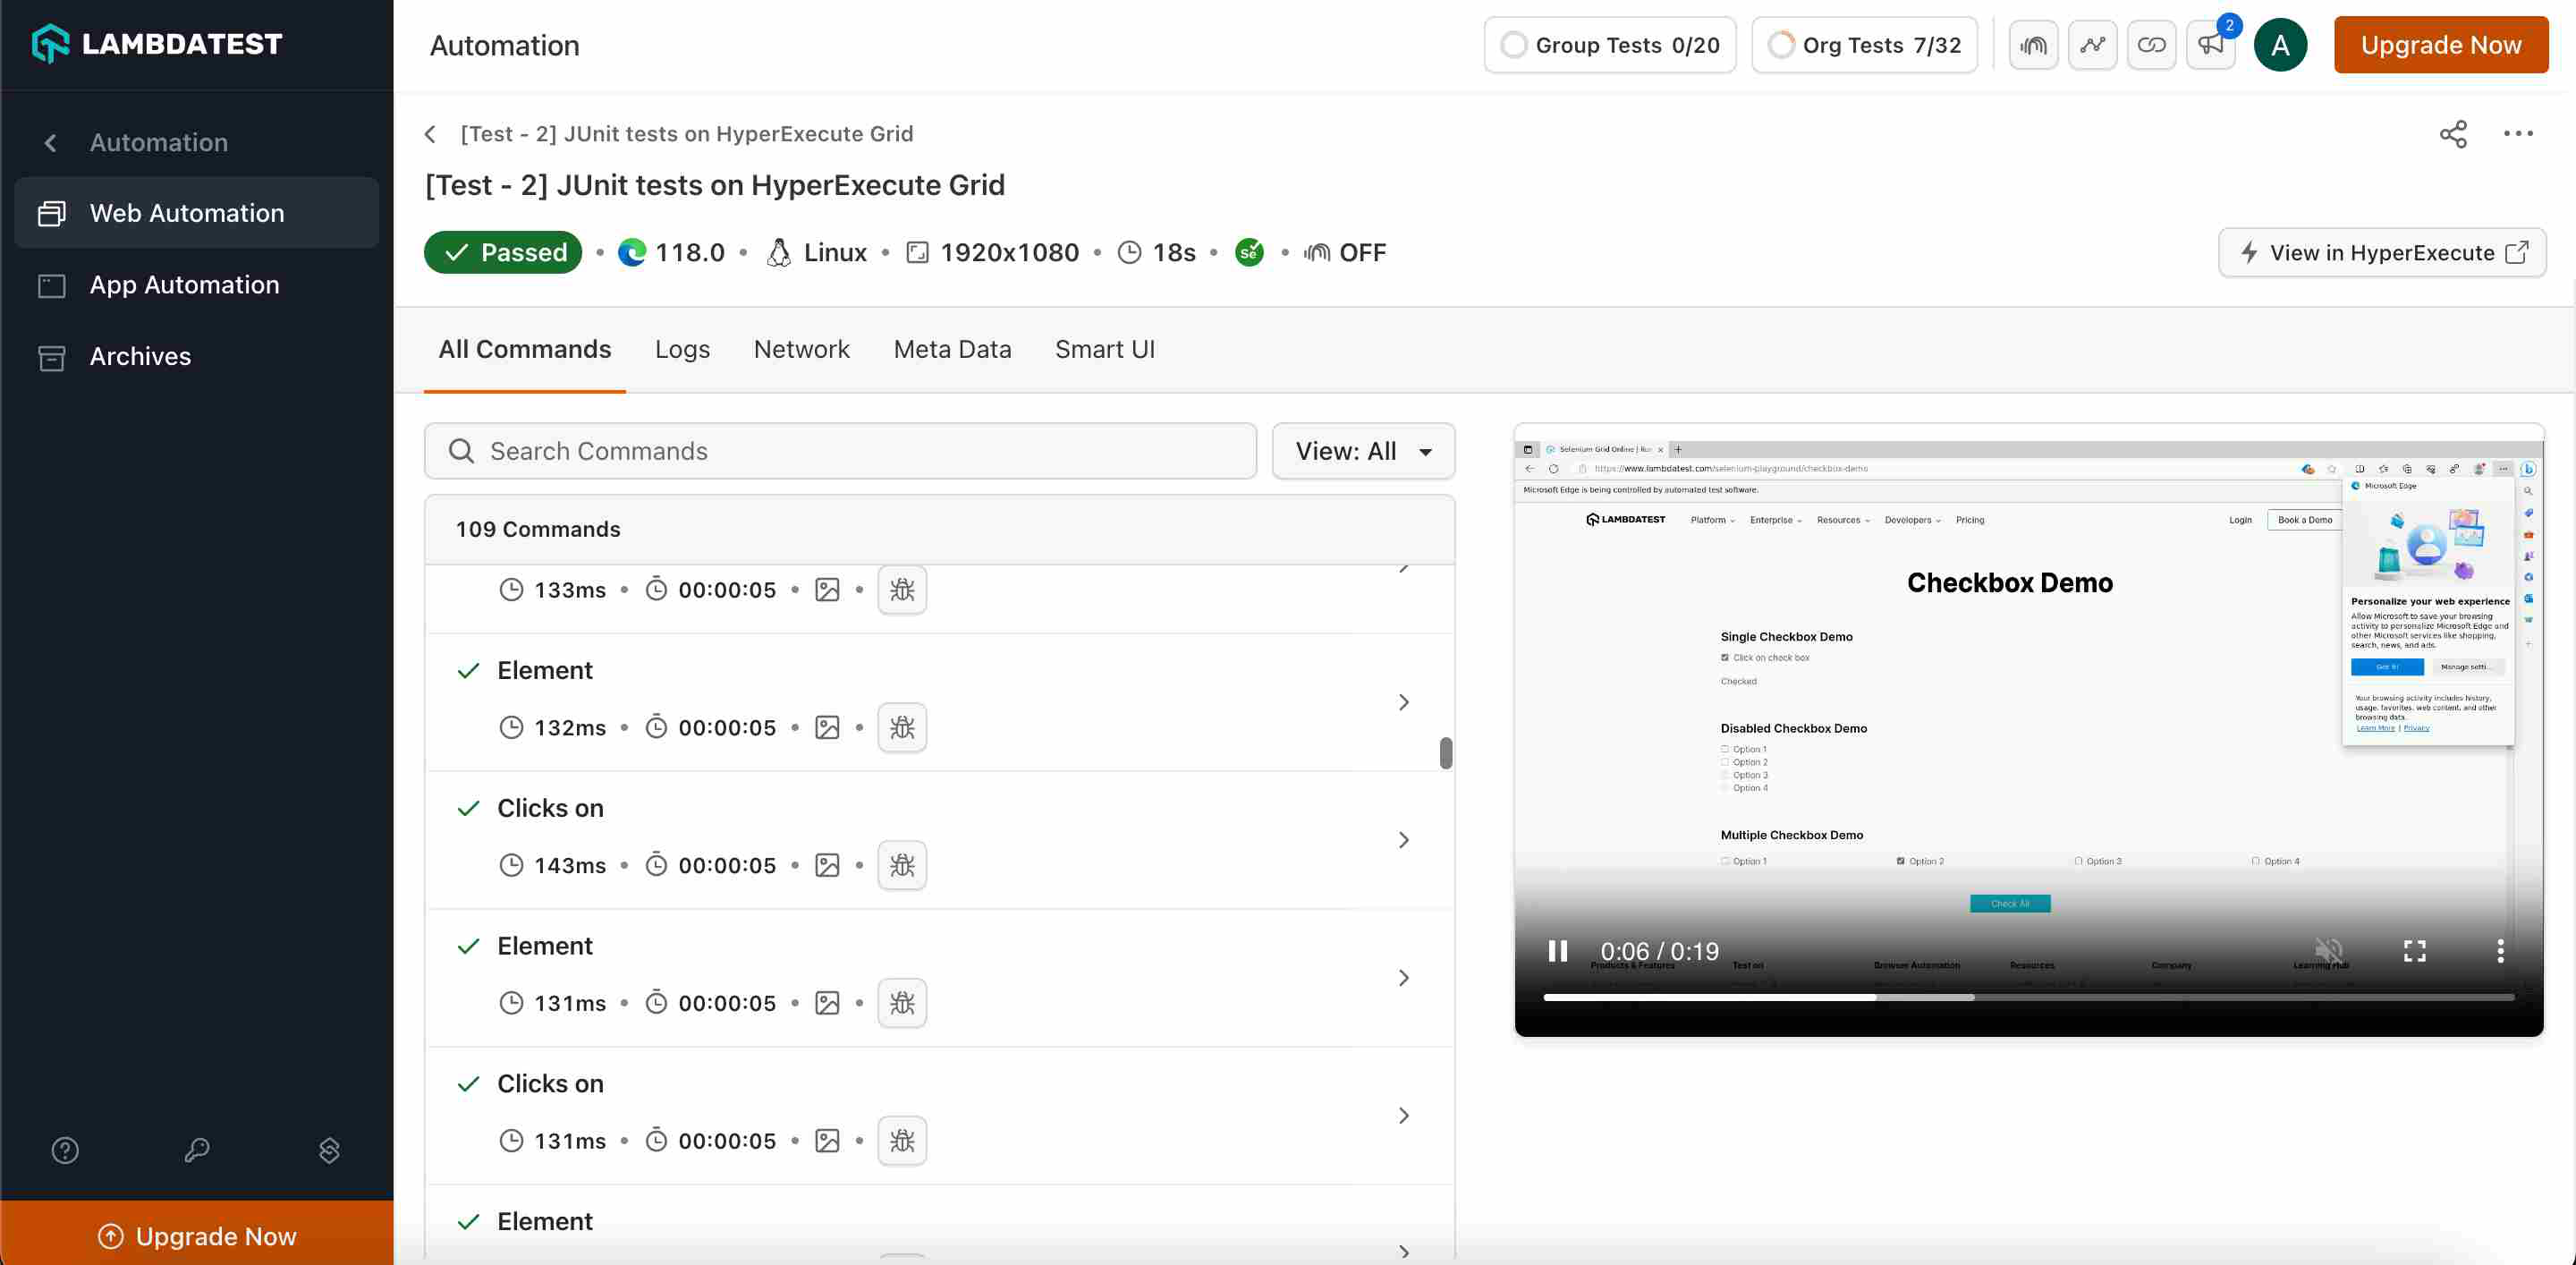This screenshot has width=2576, height=1265.
Task: View screenshot icon next to 132ms Element command
Action: pyautogui.click(x=827, y=727)
